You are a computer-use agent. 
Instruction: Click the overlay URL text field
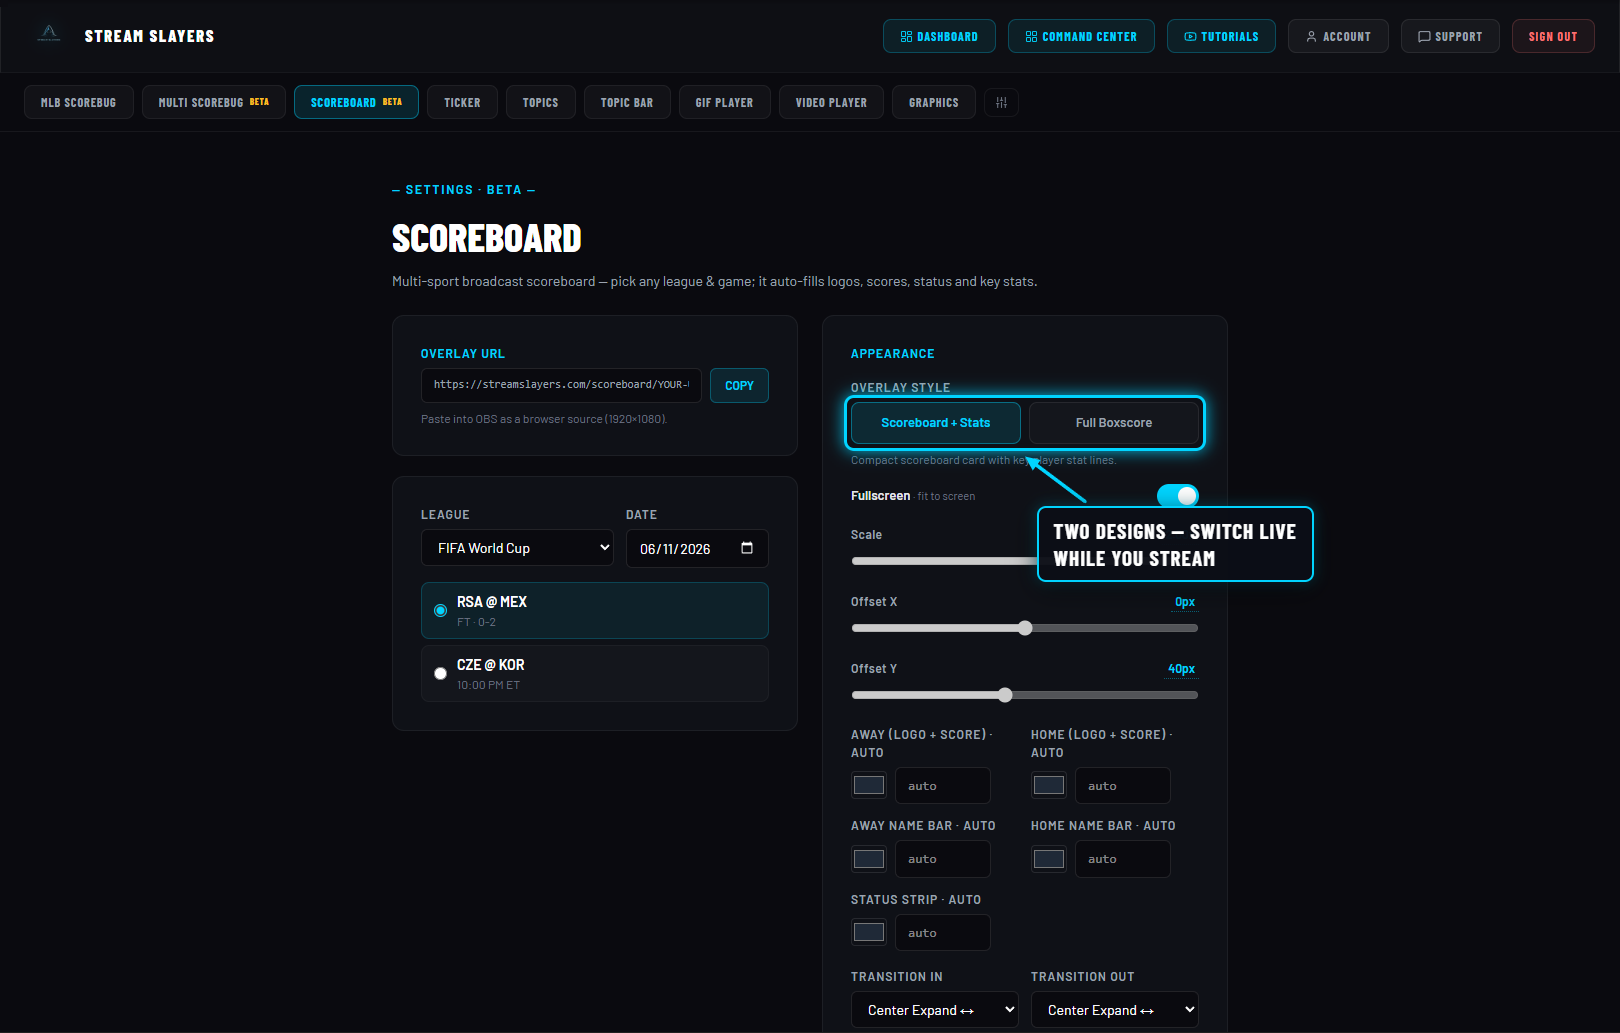point(561,385)
